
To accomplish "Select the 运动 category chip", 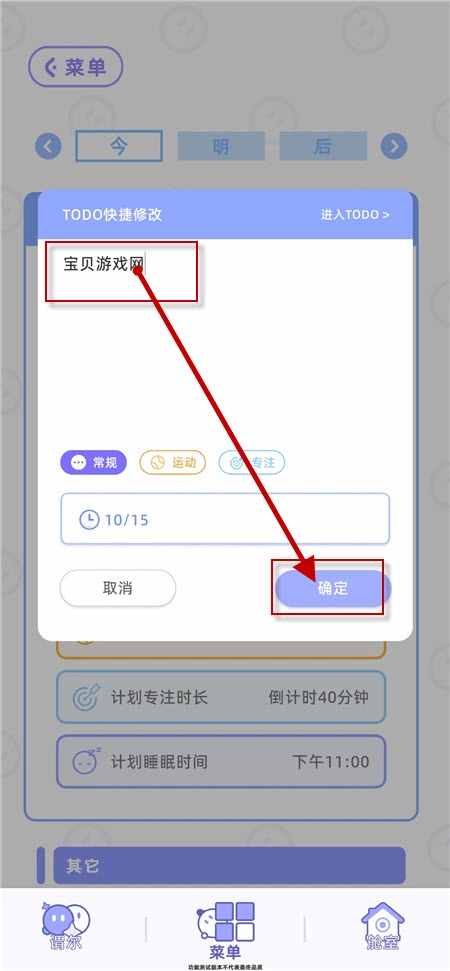I will pos(173,463).
